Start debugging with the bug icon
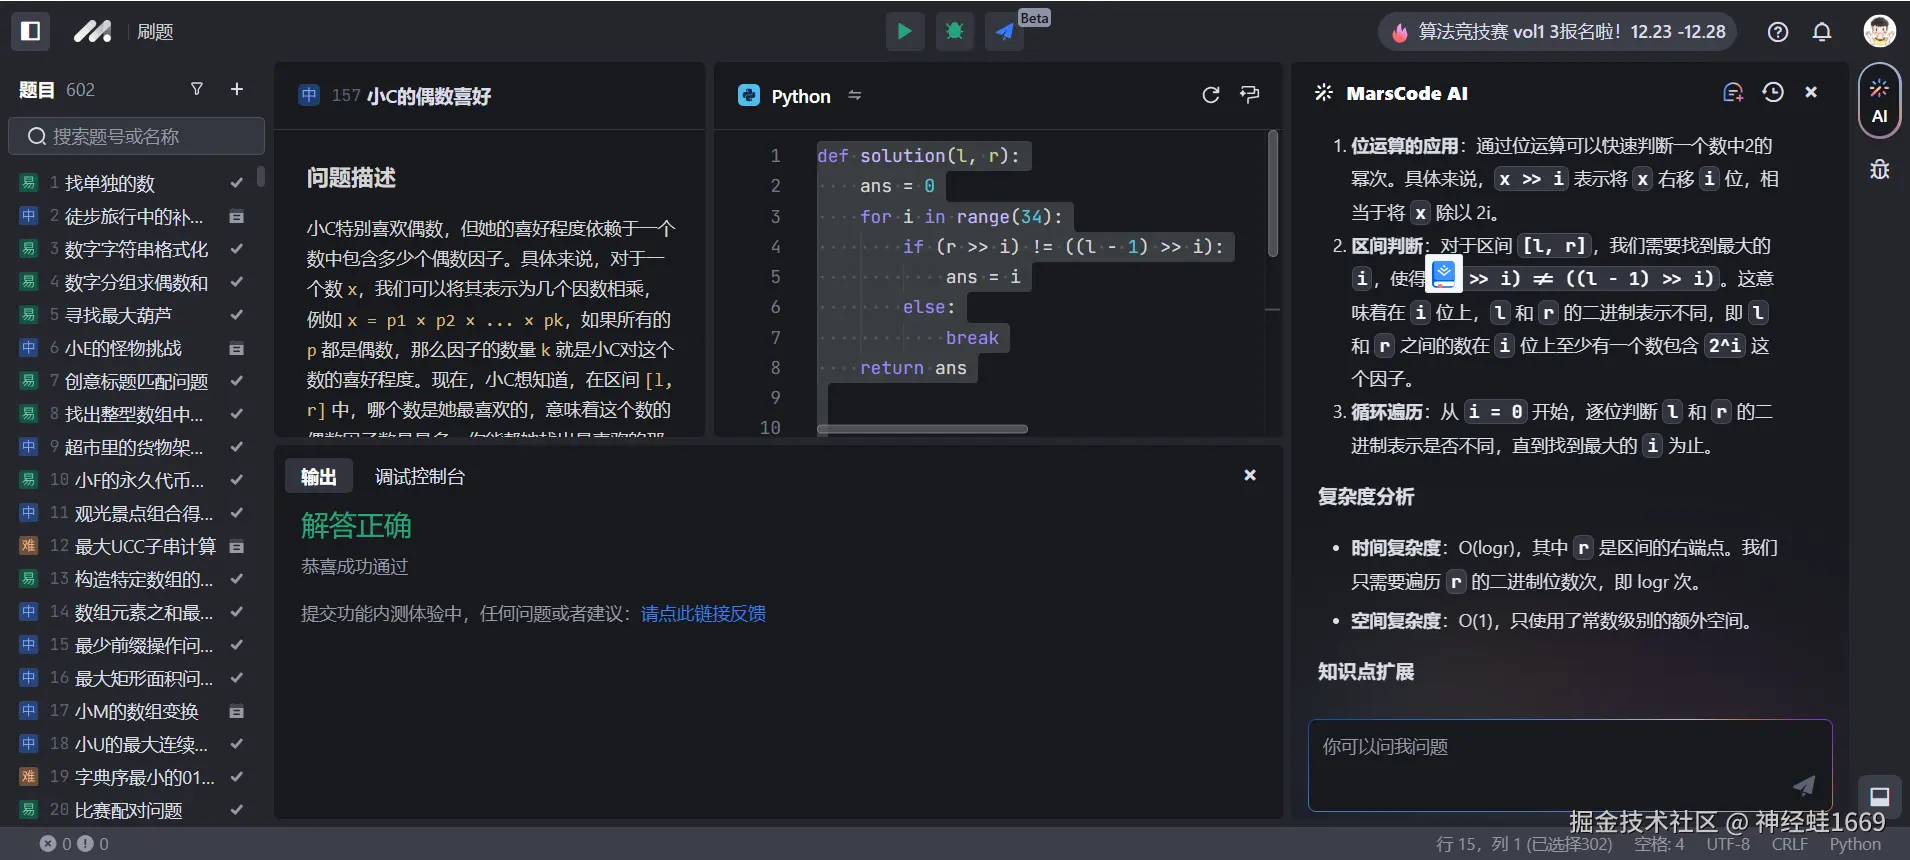The width and height of the screenshot is (1910, 860). [x=954, y=31]
